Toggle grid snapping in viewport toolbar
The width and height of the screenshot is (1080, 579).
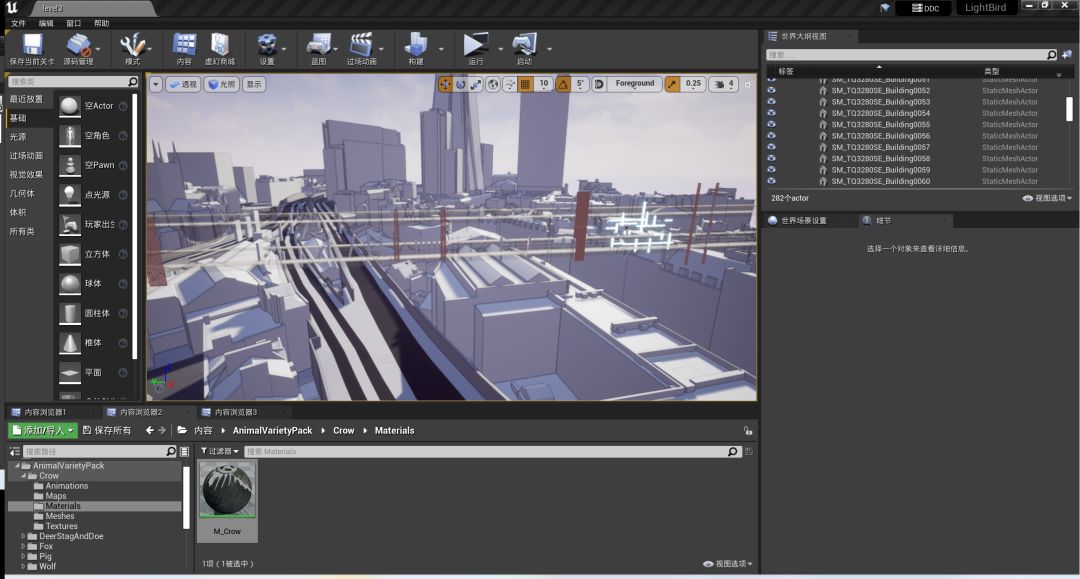525,84
